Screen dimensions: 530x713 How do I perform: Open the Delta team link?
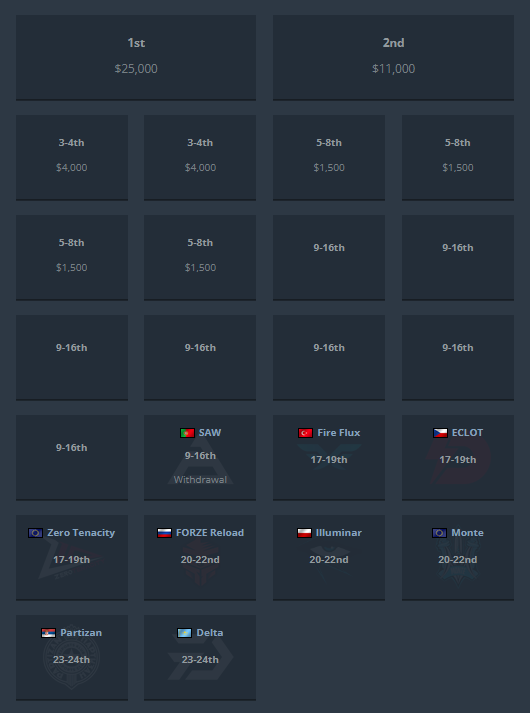(x=210, y=633)
